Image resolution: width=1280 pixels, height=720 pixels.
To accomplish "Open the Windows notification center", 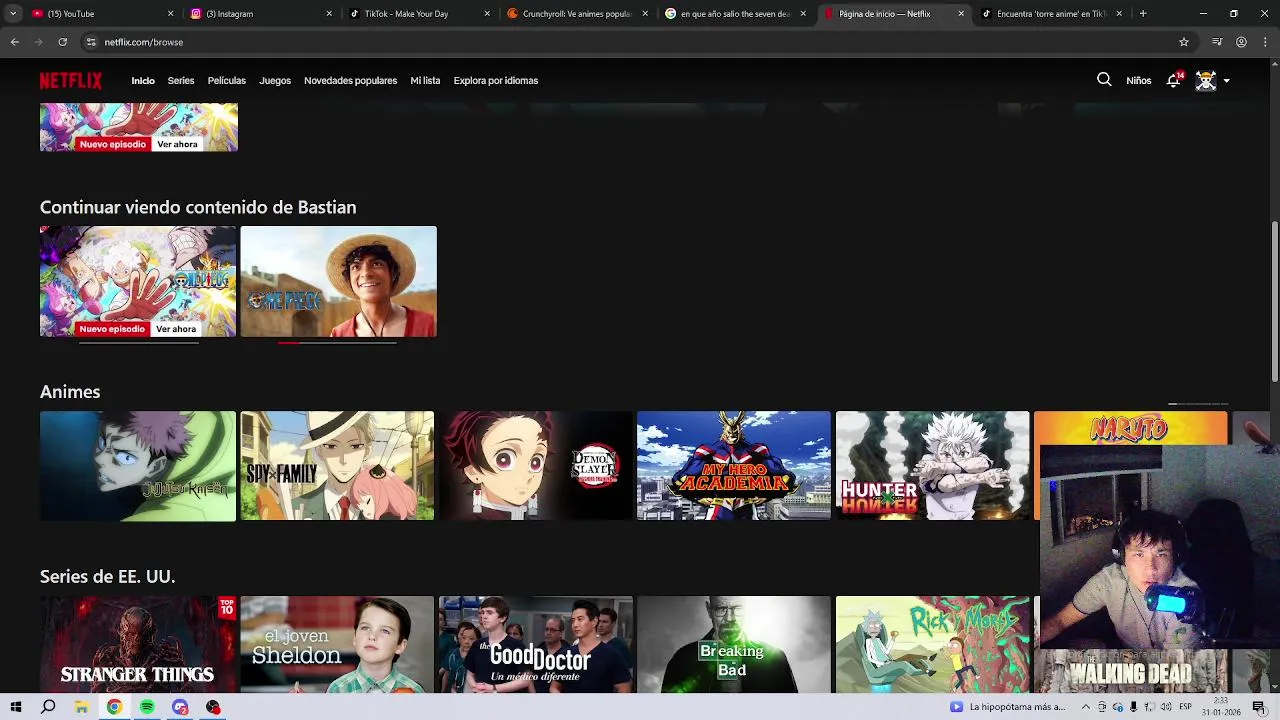I will point(1259,707).
